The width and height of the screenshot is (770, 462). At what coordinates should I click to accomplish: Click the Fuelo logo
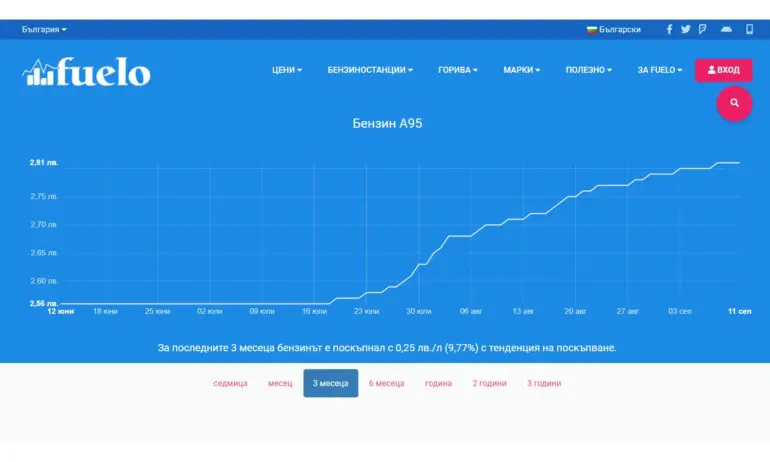click(x=87, y=72)
